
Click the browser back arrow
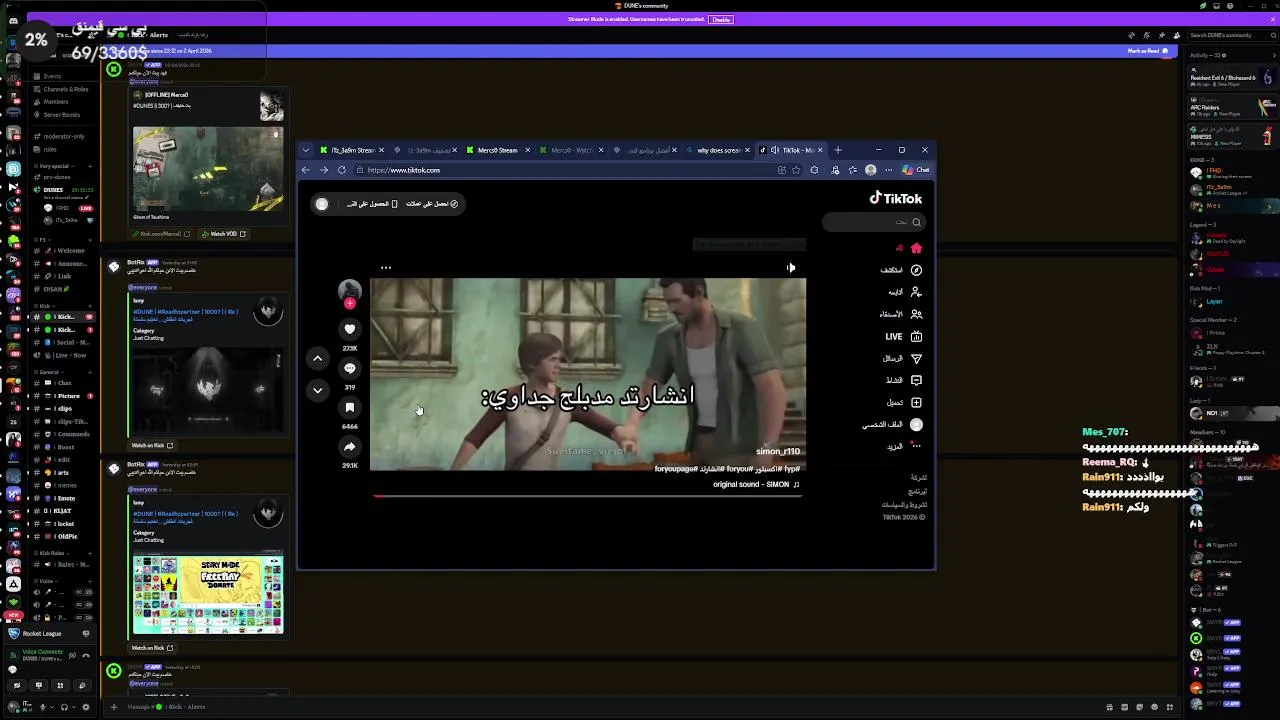[307, 170]
